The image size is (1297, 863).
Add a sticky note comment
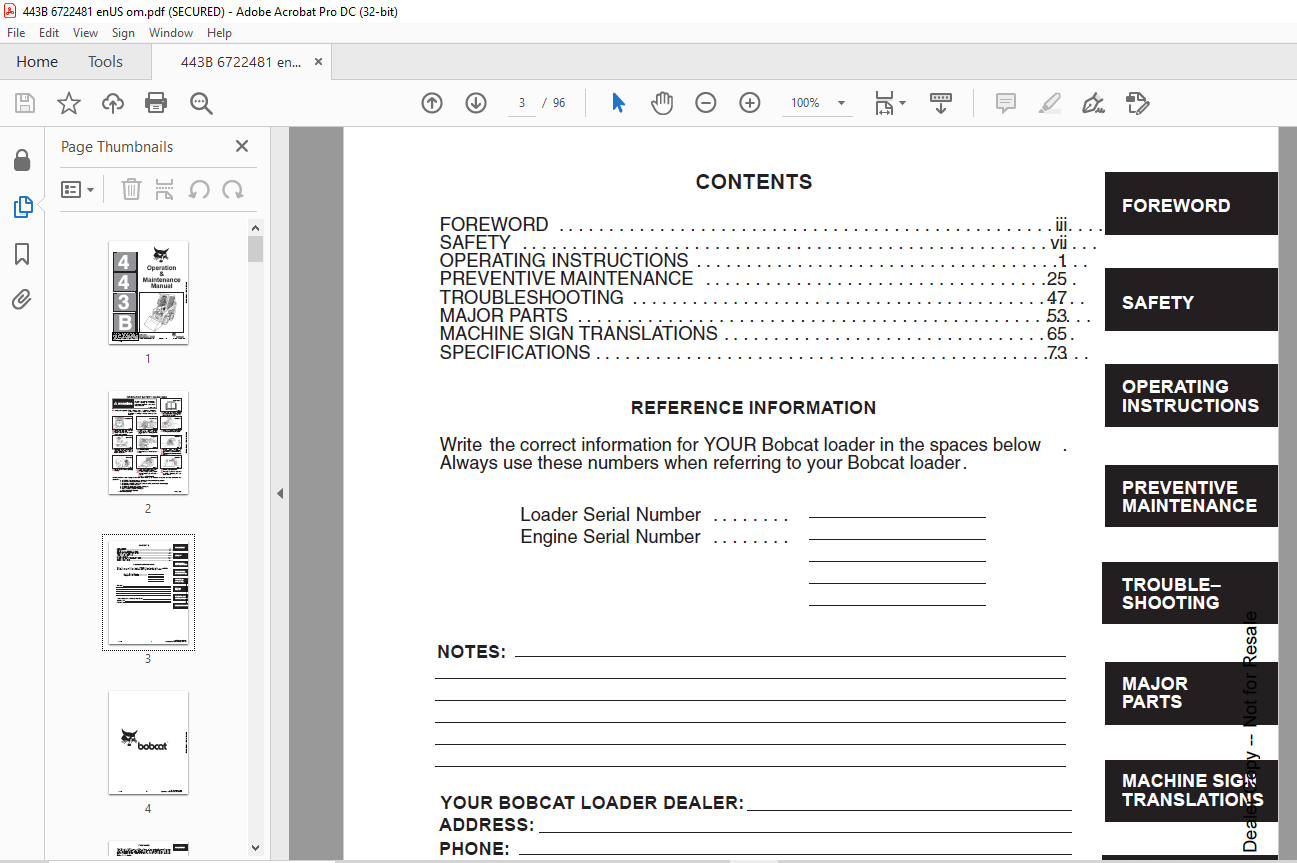[x=1006, y=103]
